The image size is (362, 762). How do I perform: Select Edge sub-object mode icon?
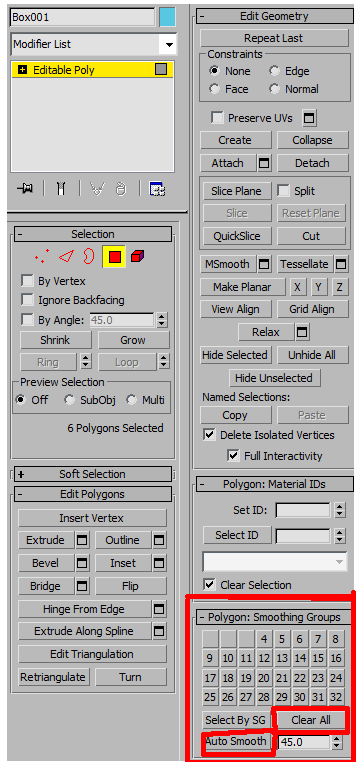(65, 257)
